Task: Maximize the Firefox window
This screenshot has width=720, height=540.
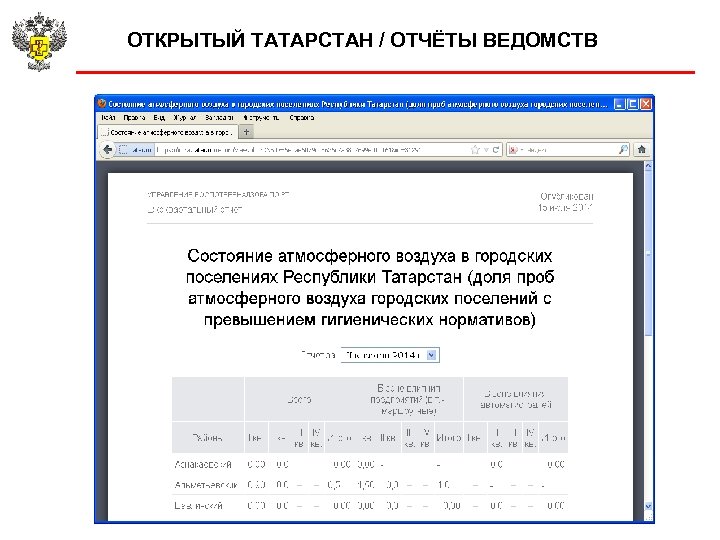Action: click(632, 104)
